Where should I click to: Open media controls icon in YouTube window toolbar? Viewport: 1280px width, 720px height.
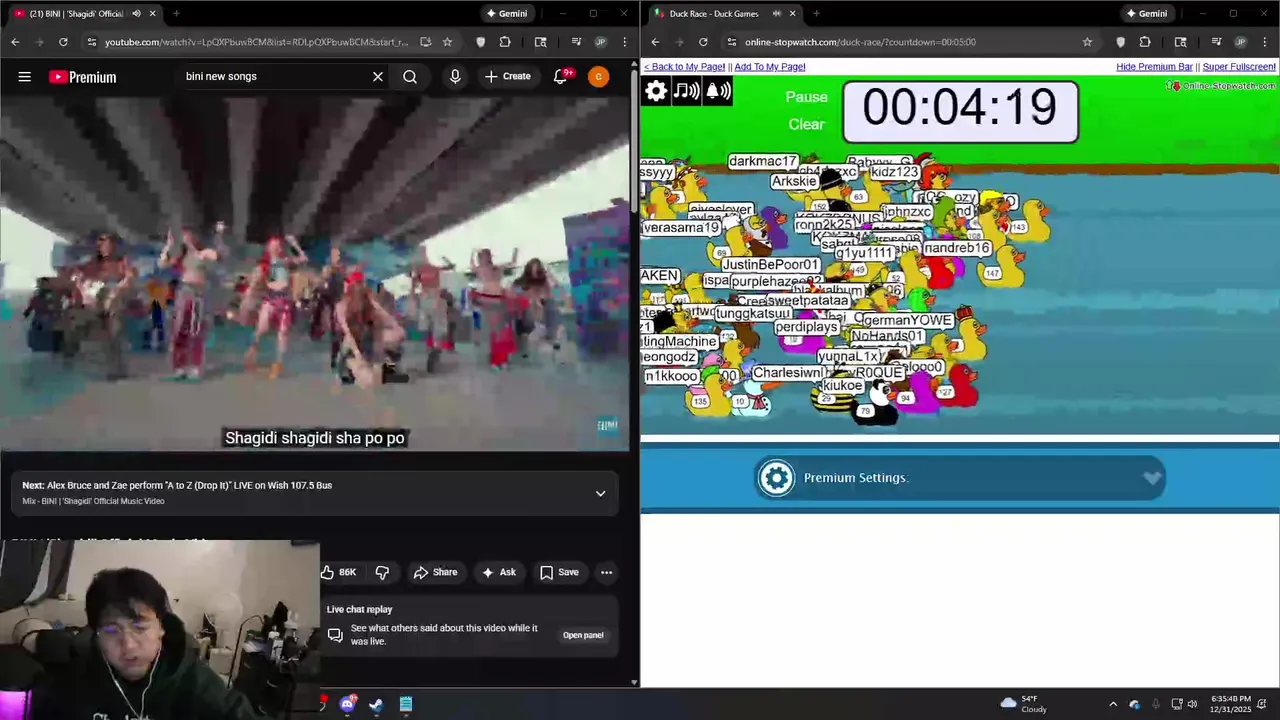pyautogui.click(x=576, y=42)
